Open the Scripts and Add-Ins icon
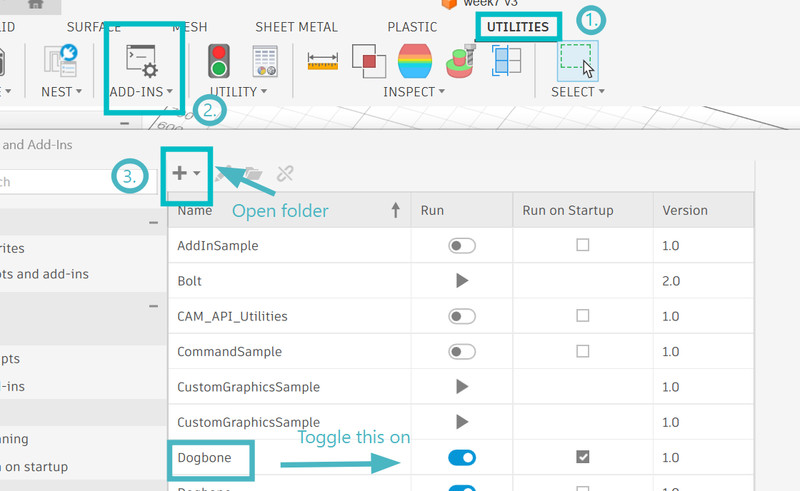This screenshot has height=491, width=800. pos(141,61)
